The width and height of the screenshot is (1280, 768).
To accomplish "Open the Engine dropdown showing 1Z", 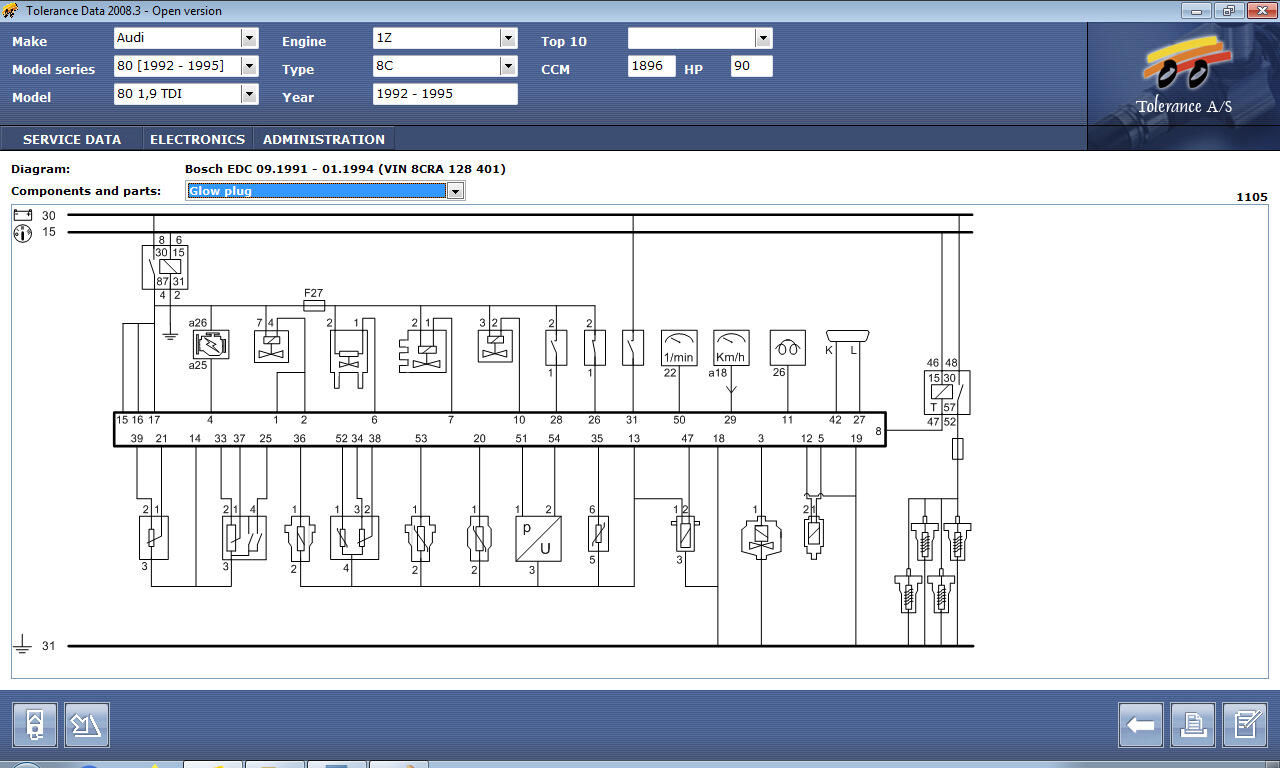I will point(508,38).
